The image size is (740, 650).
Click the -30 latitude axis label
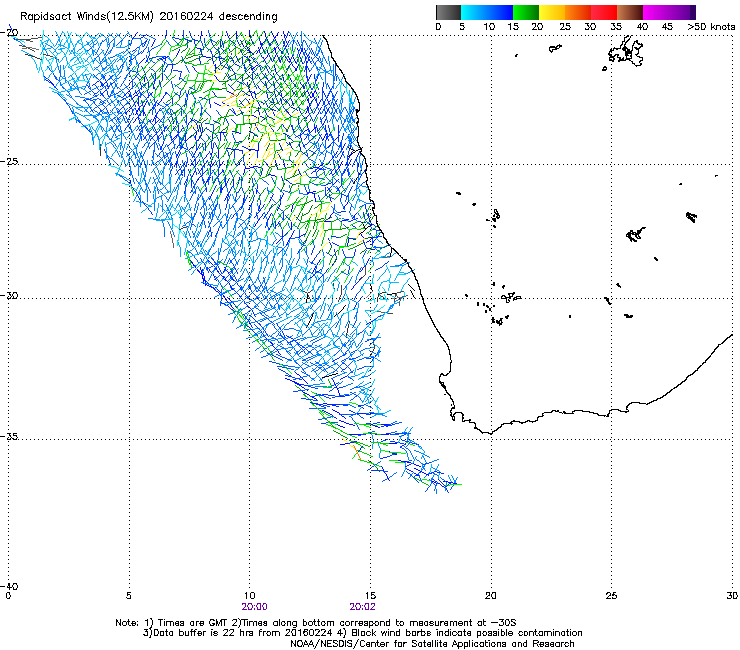click(10, 295)
